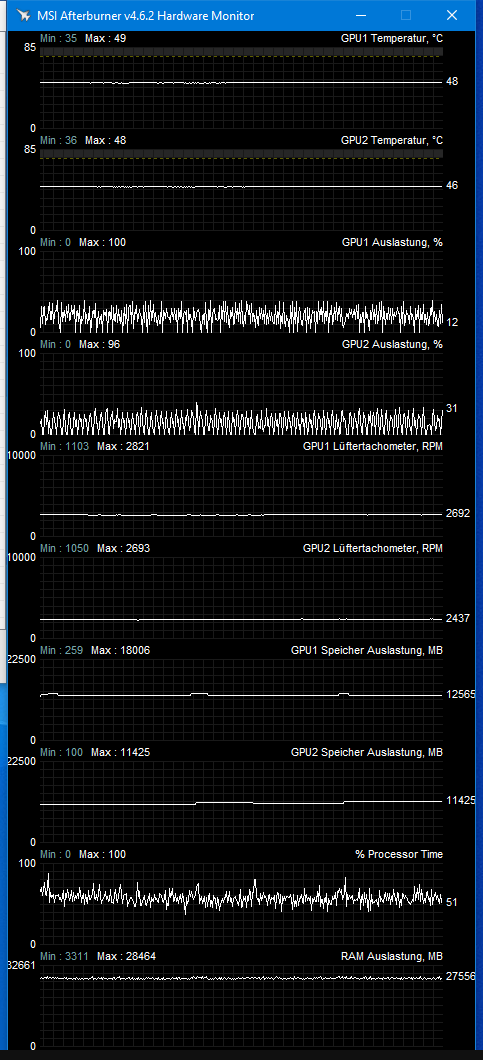This screenshot has height=1060, width=483.
Task: Close the Hardware Monitor window
Action: click(451, 15)
